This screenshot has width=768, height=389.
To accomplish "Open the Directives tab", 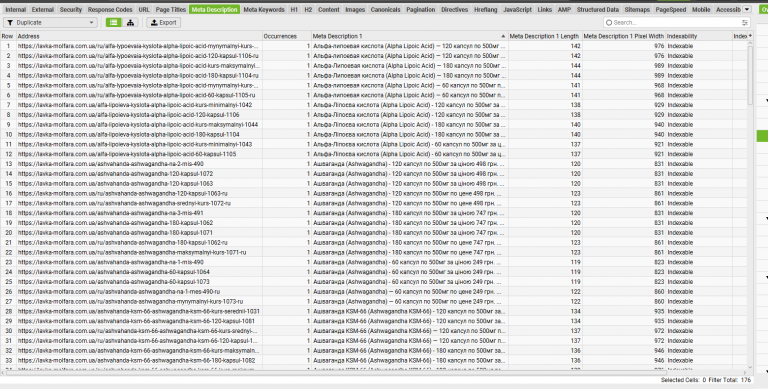I will coord(454,9).
